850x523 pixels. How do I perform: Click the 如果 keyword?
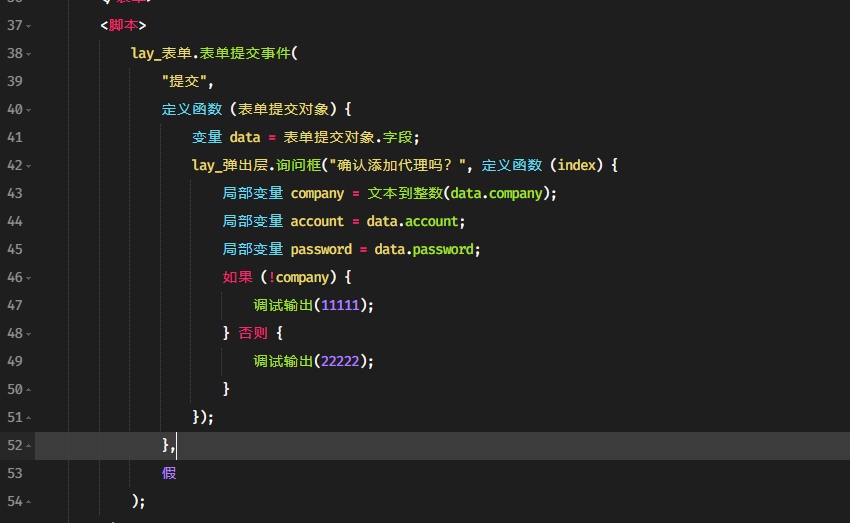tap(237, 277)
